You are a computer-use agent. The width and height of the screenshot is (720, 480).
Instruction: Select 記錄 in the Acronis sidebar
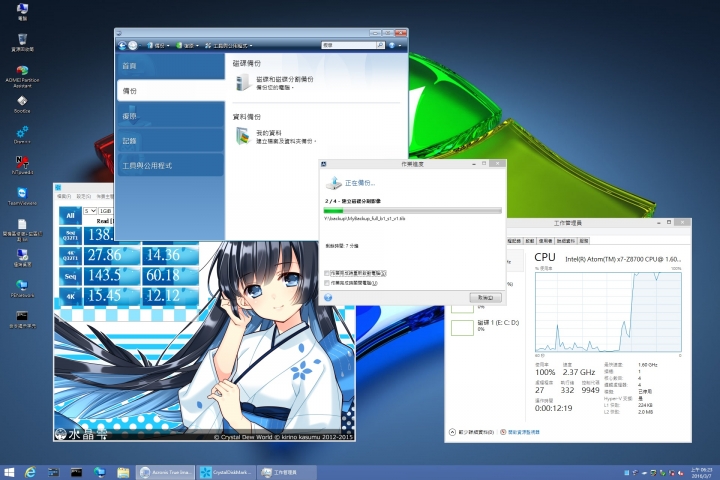click(170, 141)
